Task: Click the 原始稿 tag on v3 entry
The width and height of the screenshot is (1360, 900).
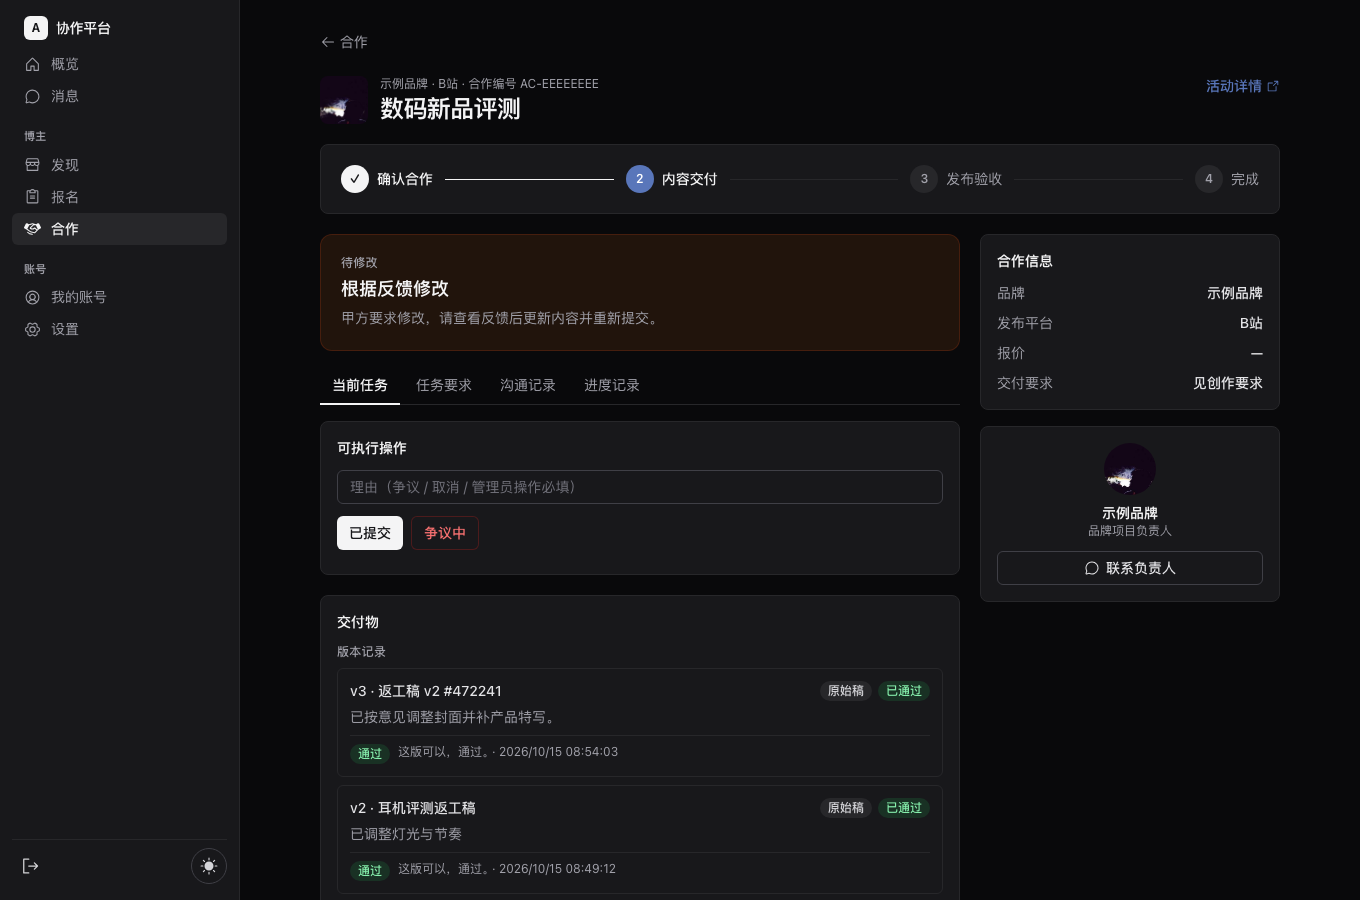Action: coord(846,691)
